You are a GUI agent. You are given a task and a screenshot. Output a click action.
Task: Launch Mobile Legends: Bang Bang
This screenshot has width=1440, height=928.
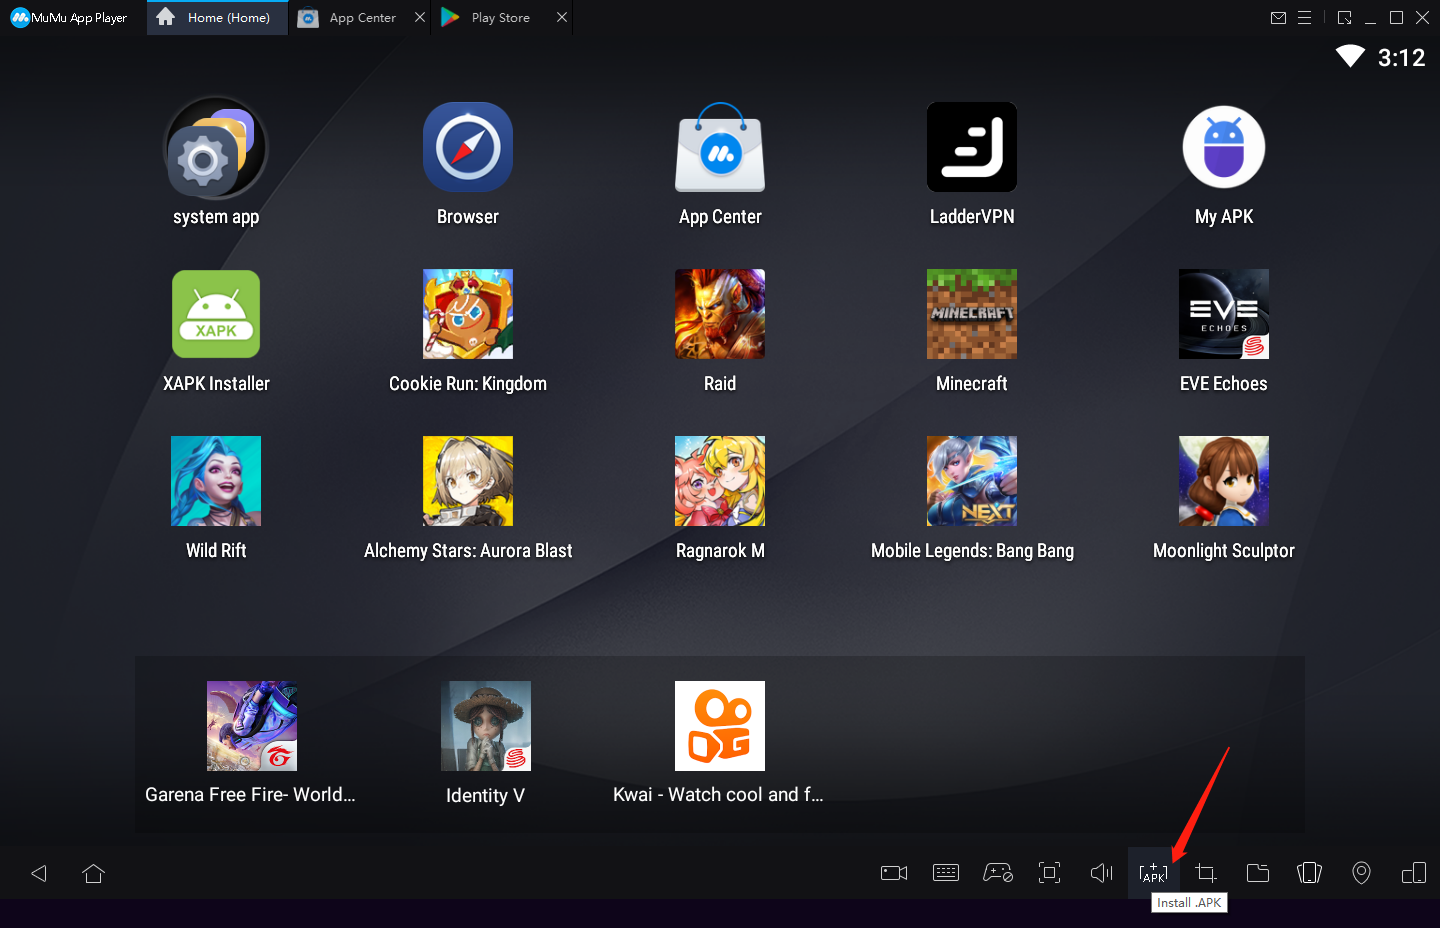click(x=972, y=481)
